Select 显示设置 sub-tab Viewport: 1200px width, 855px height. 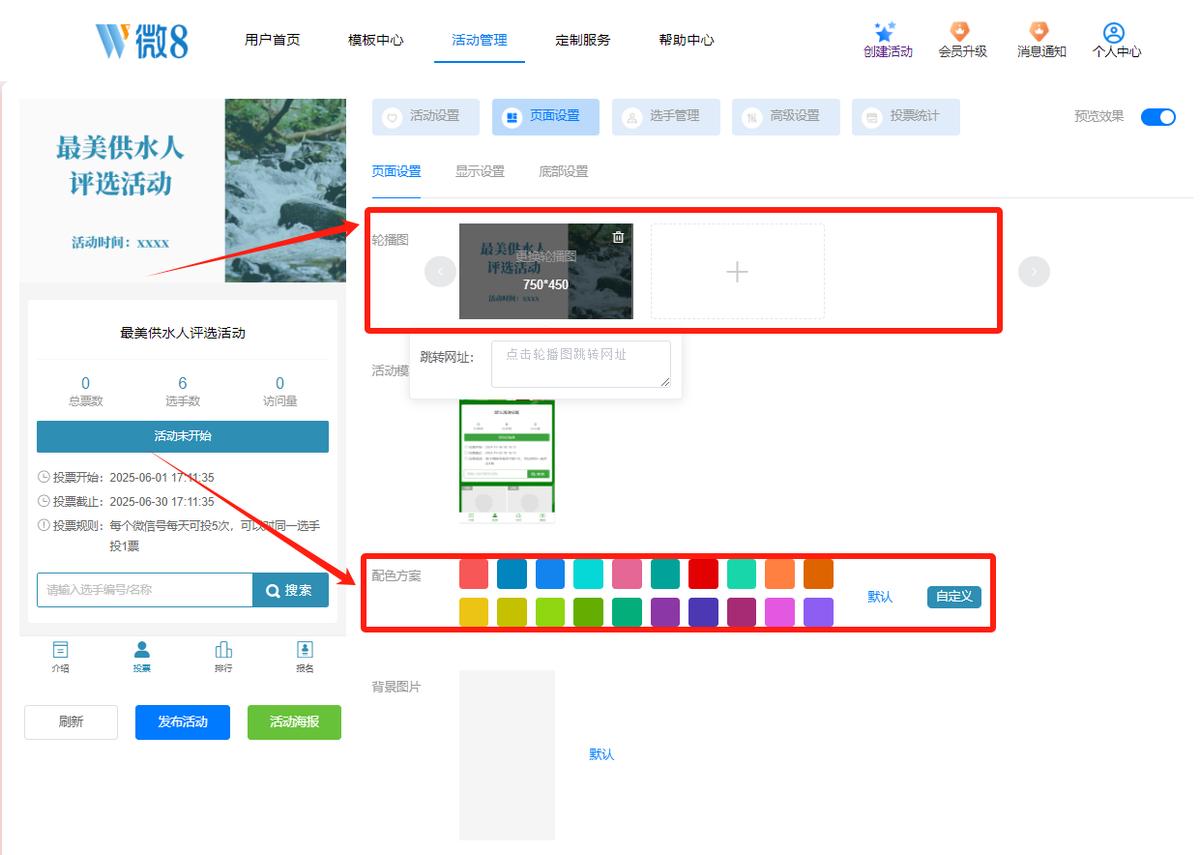point(480,171)
